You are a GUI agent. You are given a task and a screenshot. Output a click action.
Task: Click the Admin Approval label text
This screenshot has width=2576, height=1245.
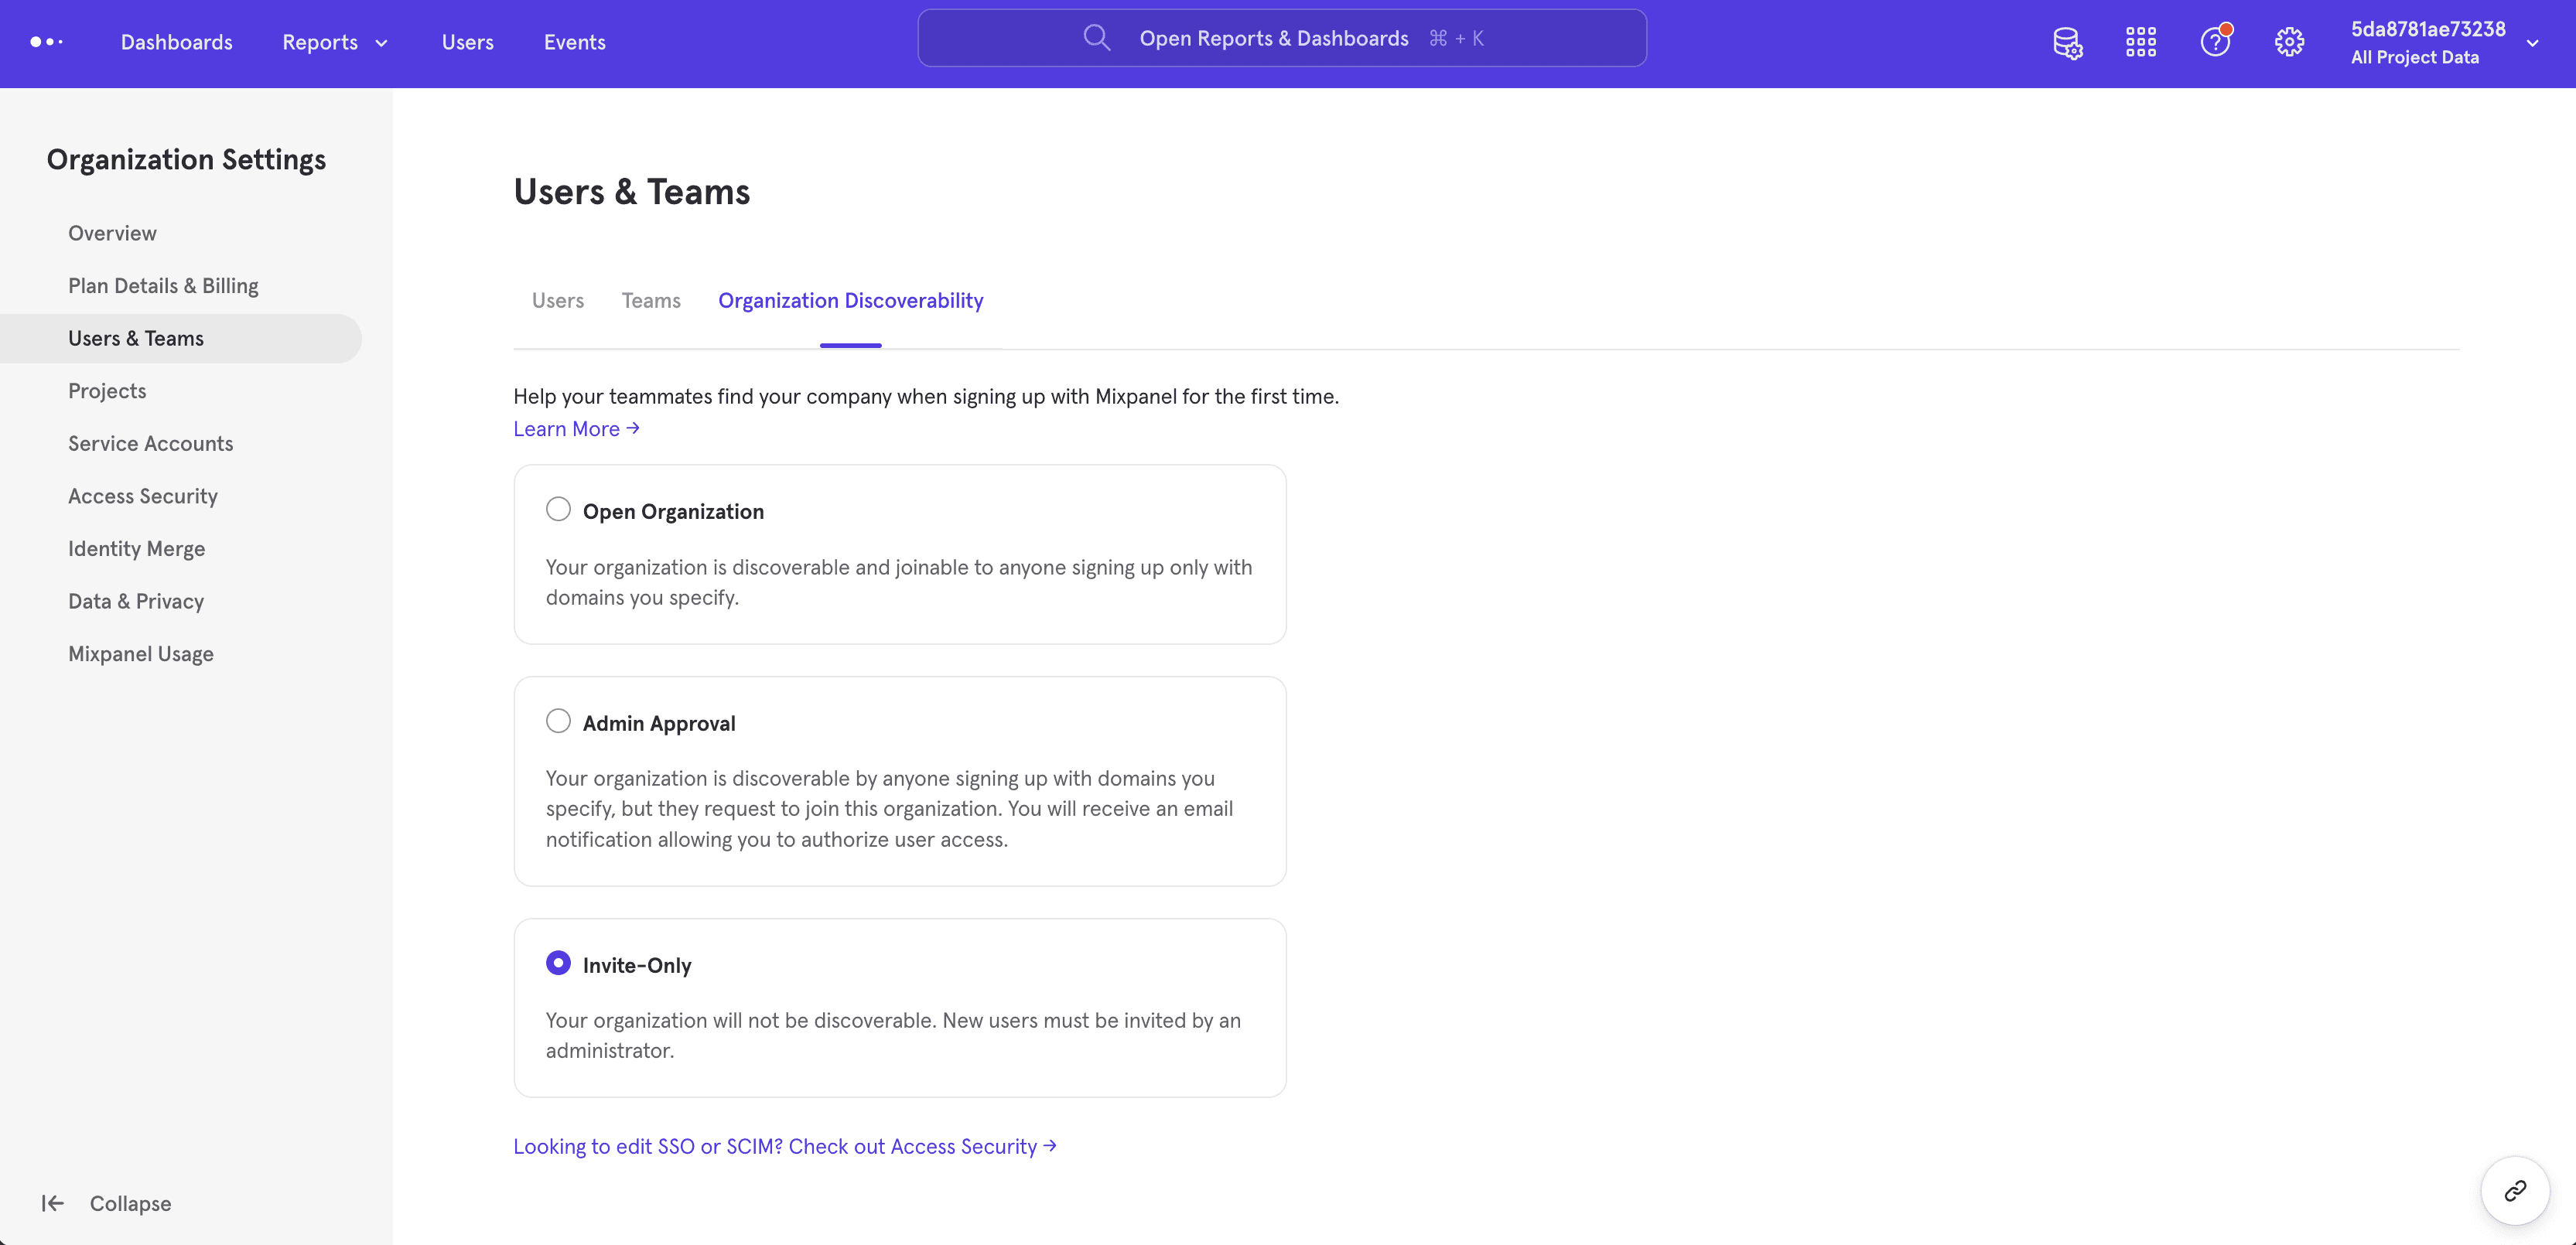click(659, 723)
